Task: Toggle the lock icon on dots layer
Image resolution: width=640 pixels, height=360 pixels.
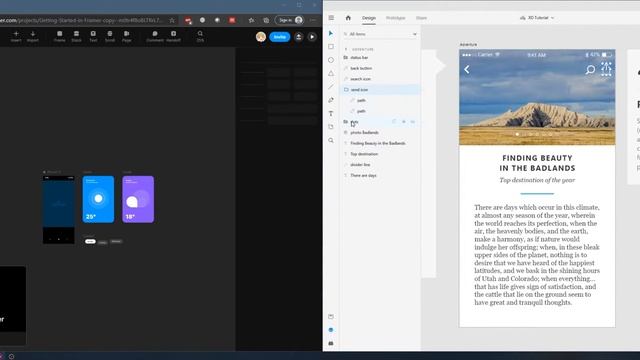Action: 404,122
